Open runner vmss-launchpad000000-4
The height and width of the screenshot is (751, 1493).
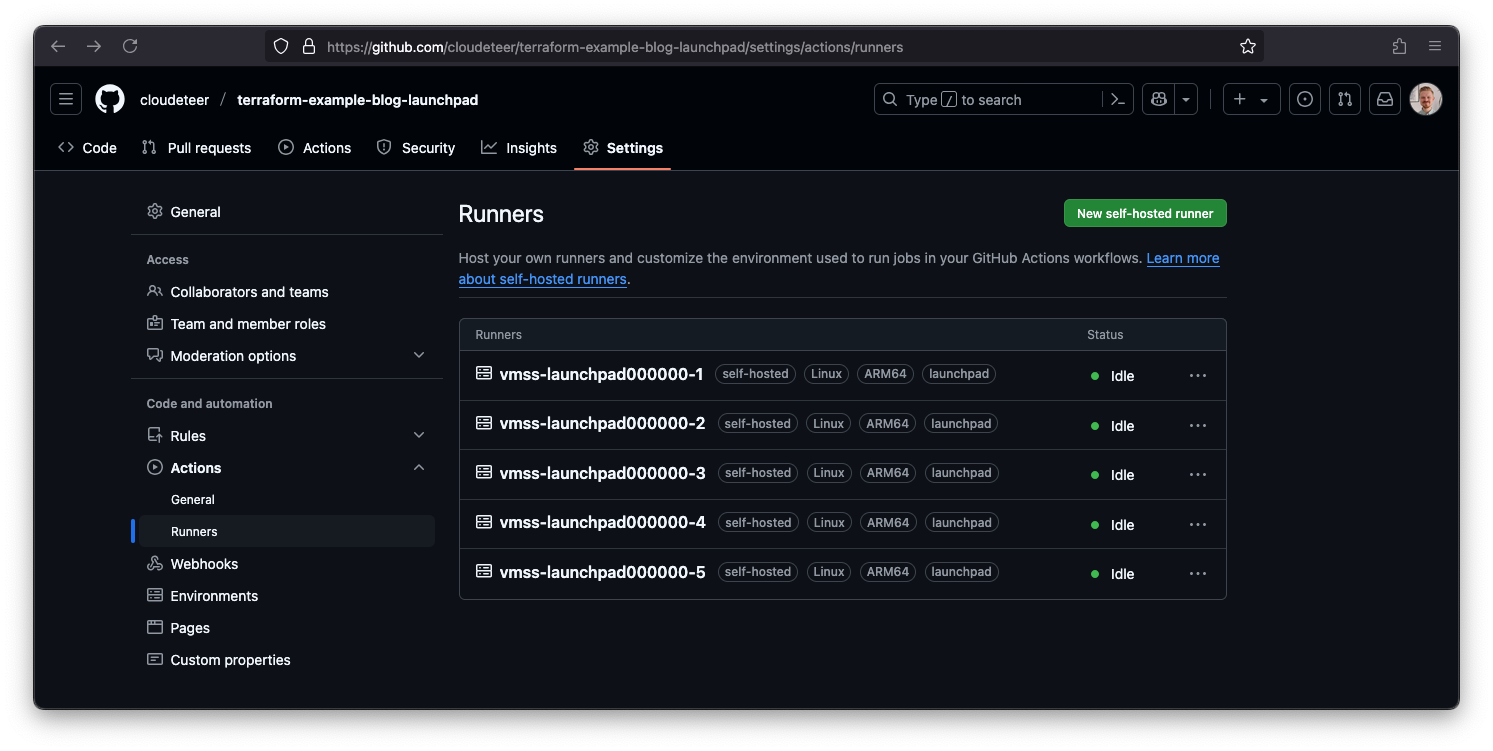coord(602,522)
